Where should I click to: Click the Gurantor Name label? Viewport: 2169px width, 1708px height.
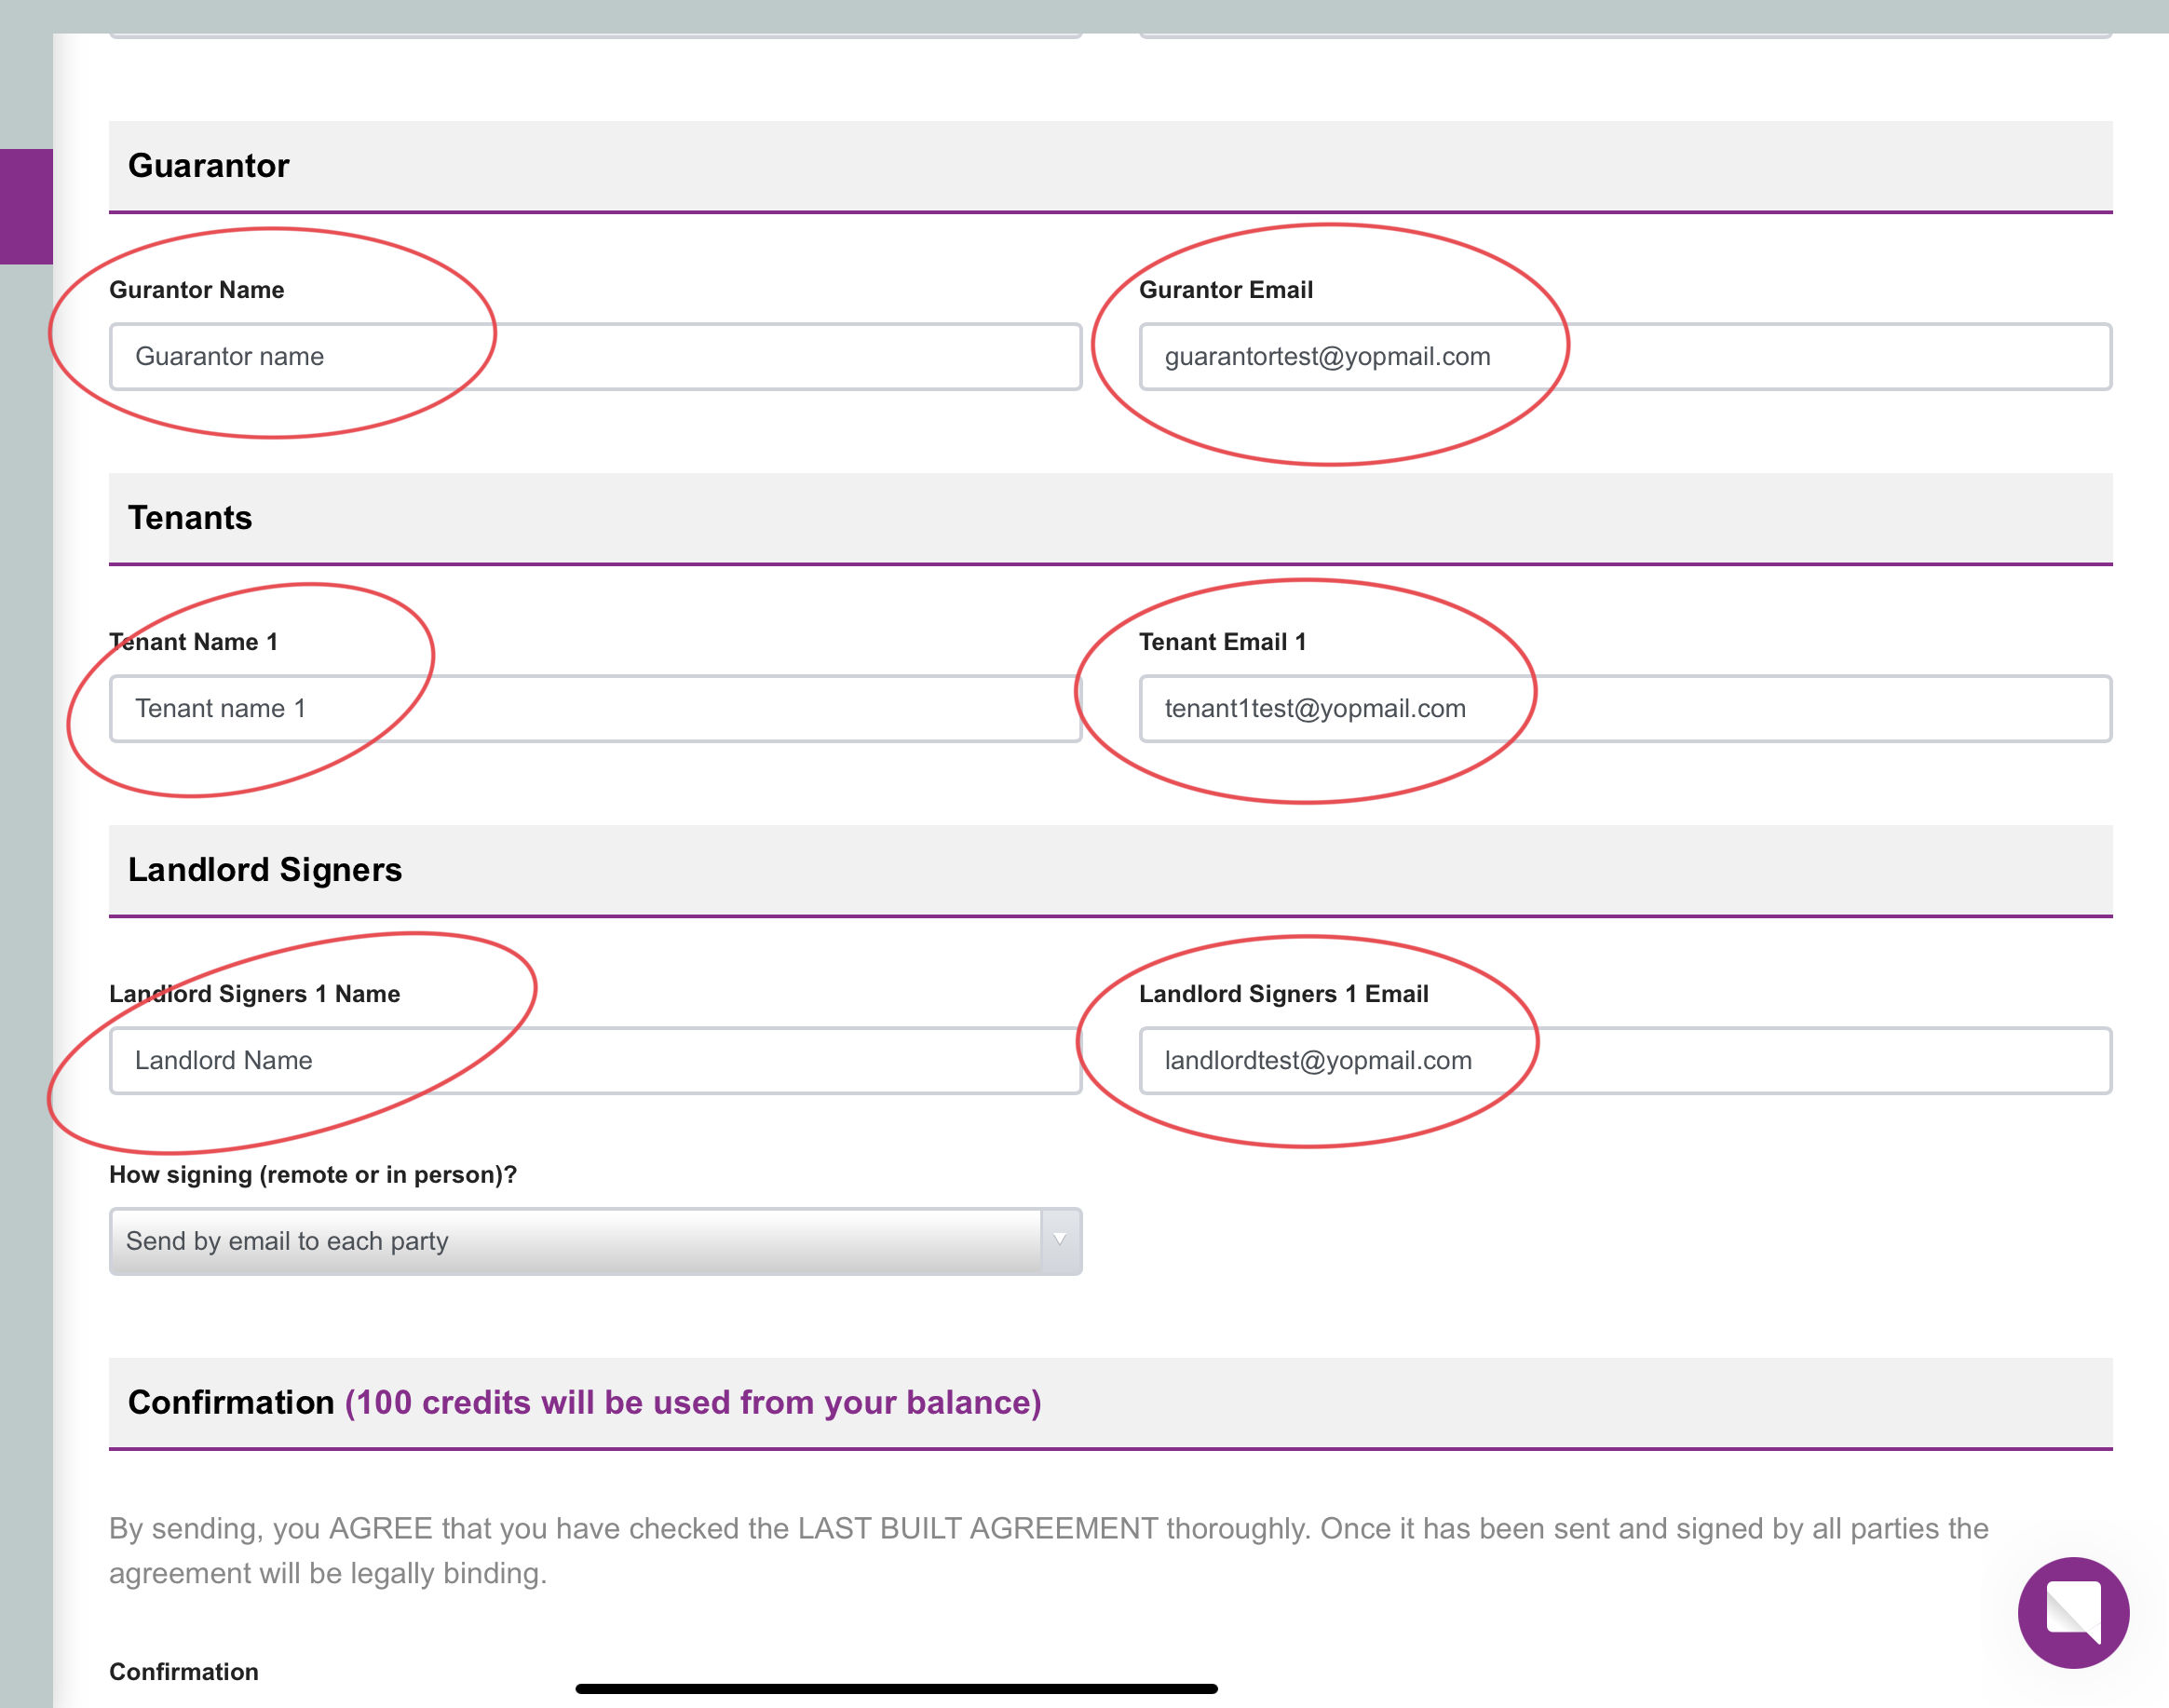pyautogui.click(x=197, y=290)
